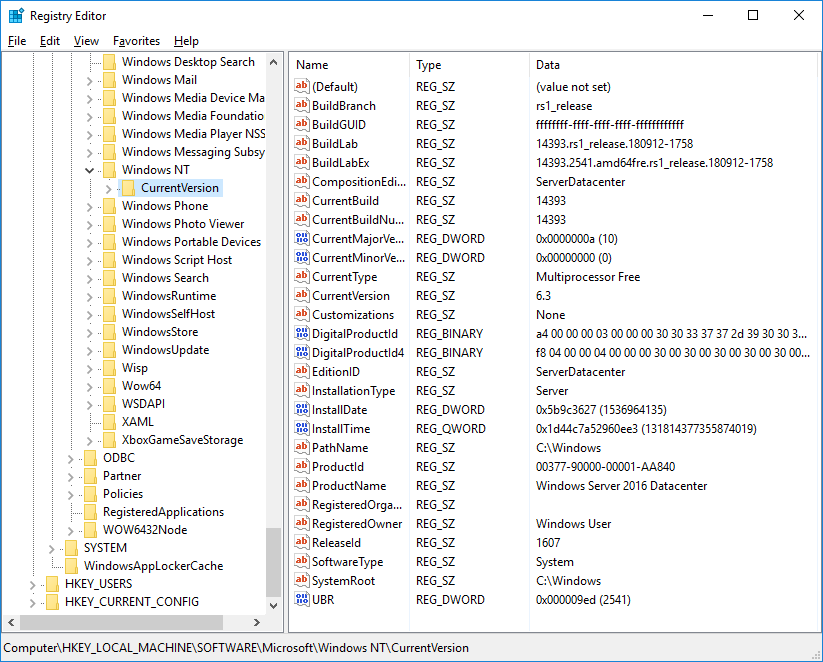This screenshot has width=823, height=662.
Task: Click the string icon beside RegisteredOwner
Action: (x=302, y=523)
